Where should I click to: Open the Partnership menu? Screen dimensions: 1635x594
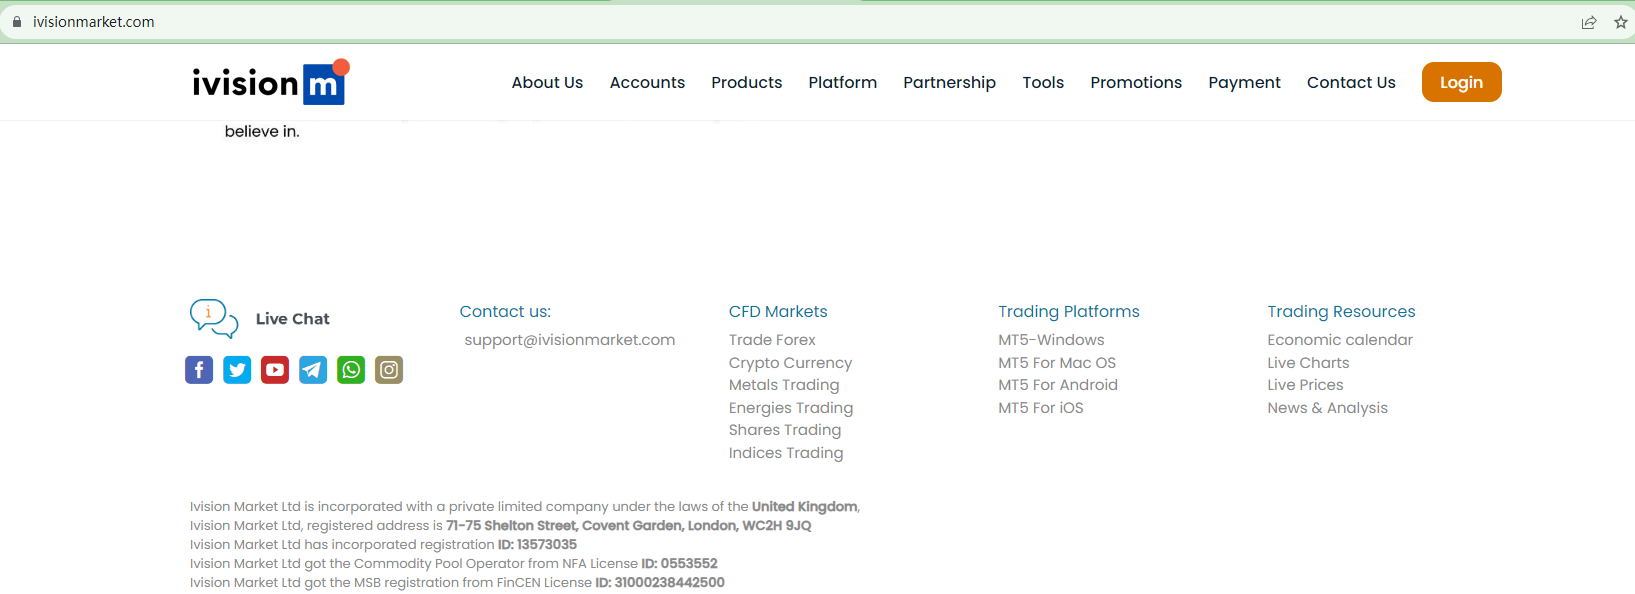pyautogui.click(x=950, y=83)
